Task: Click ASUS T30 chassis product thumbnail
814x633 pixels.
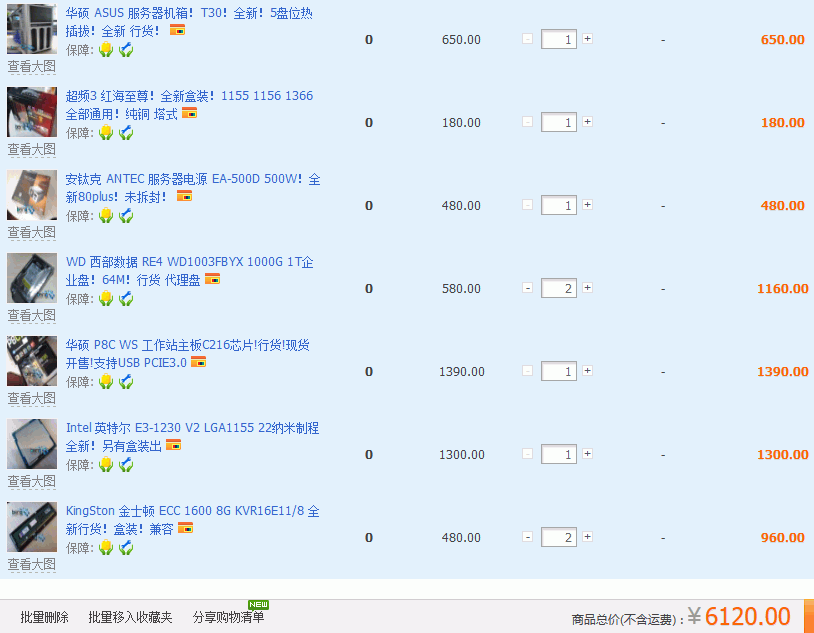Action: point(32,29)
